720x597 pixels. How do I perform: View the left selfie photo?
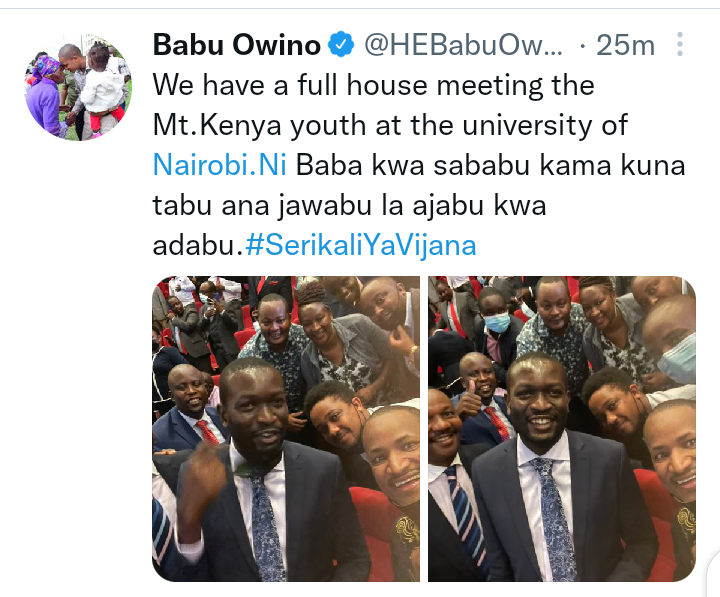[x=286, y=429]
